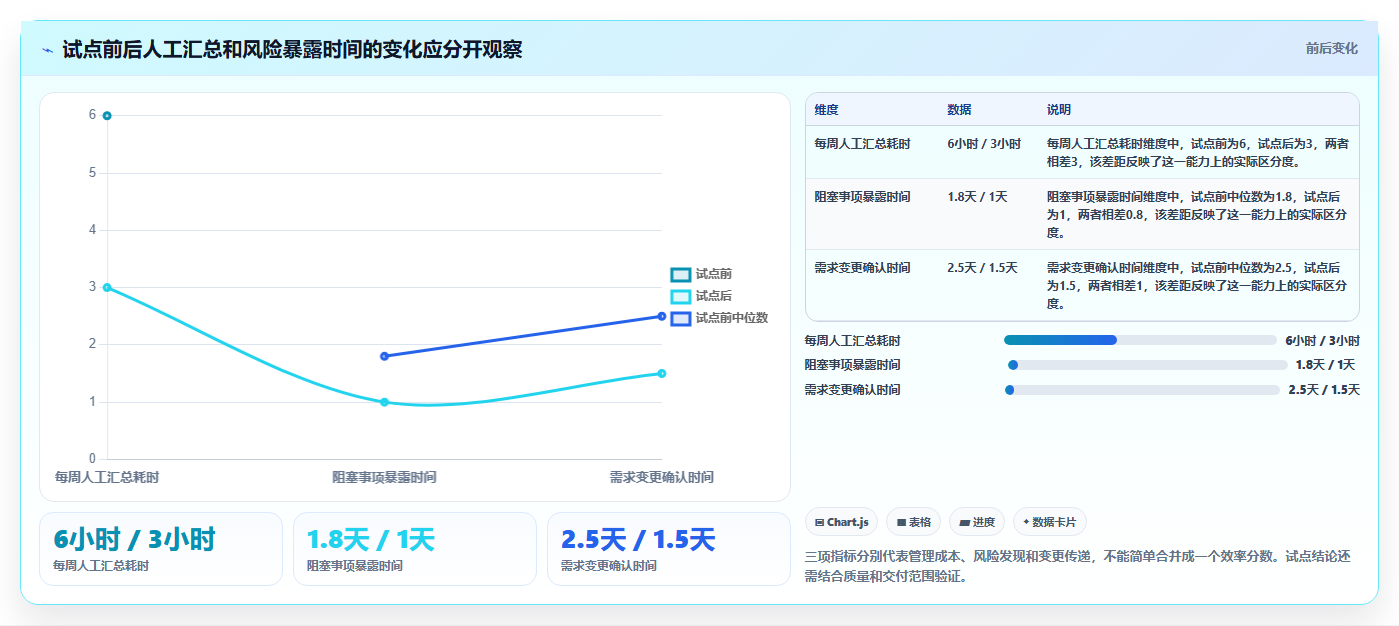Click the 表格 chip

coord(913,522)
